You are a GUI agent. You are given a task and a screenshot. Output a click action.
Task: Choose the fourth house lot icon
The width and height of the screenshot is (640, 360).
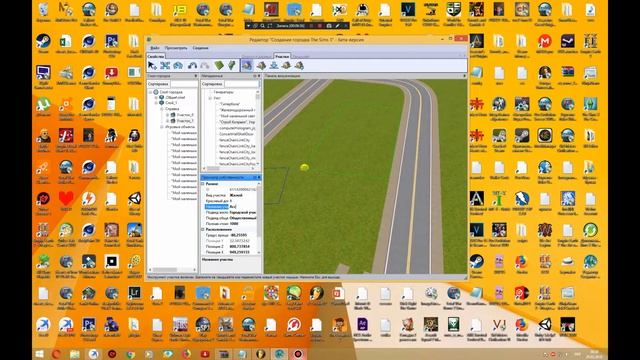click(287, 65)
